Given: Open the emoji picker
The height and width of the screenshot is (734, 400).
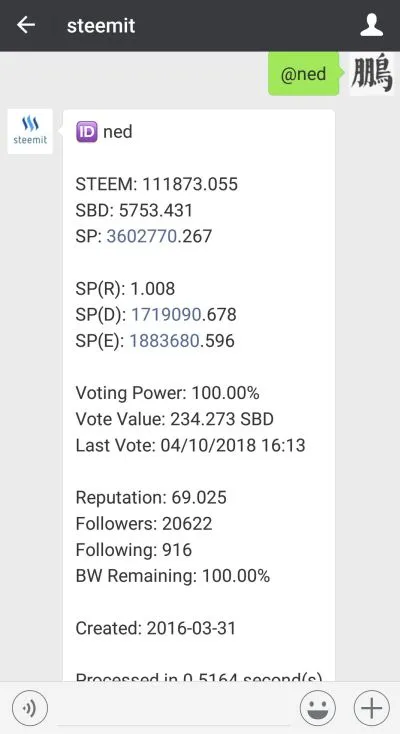Looking at the screenshot, I should 318,708.
